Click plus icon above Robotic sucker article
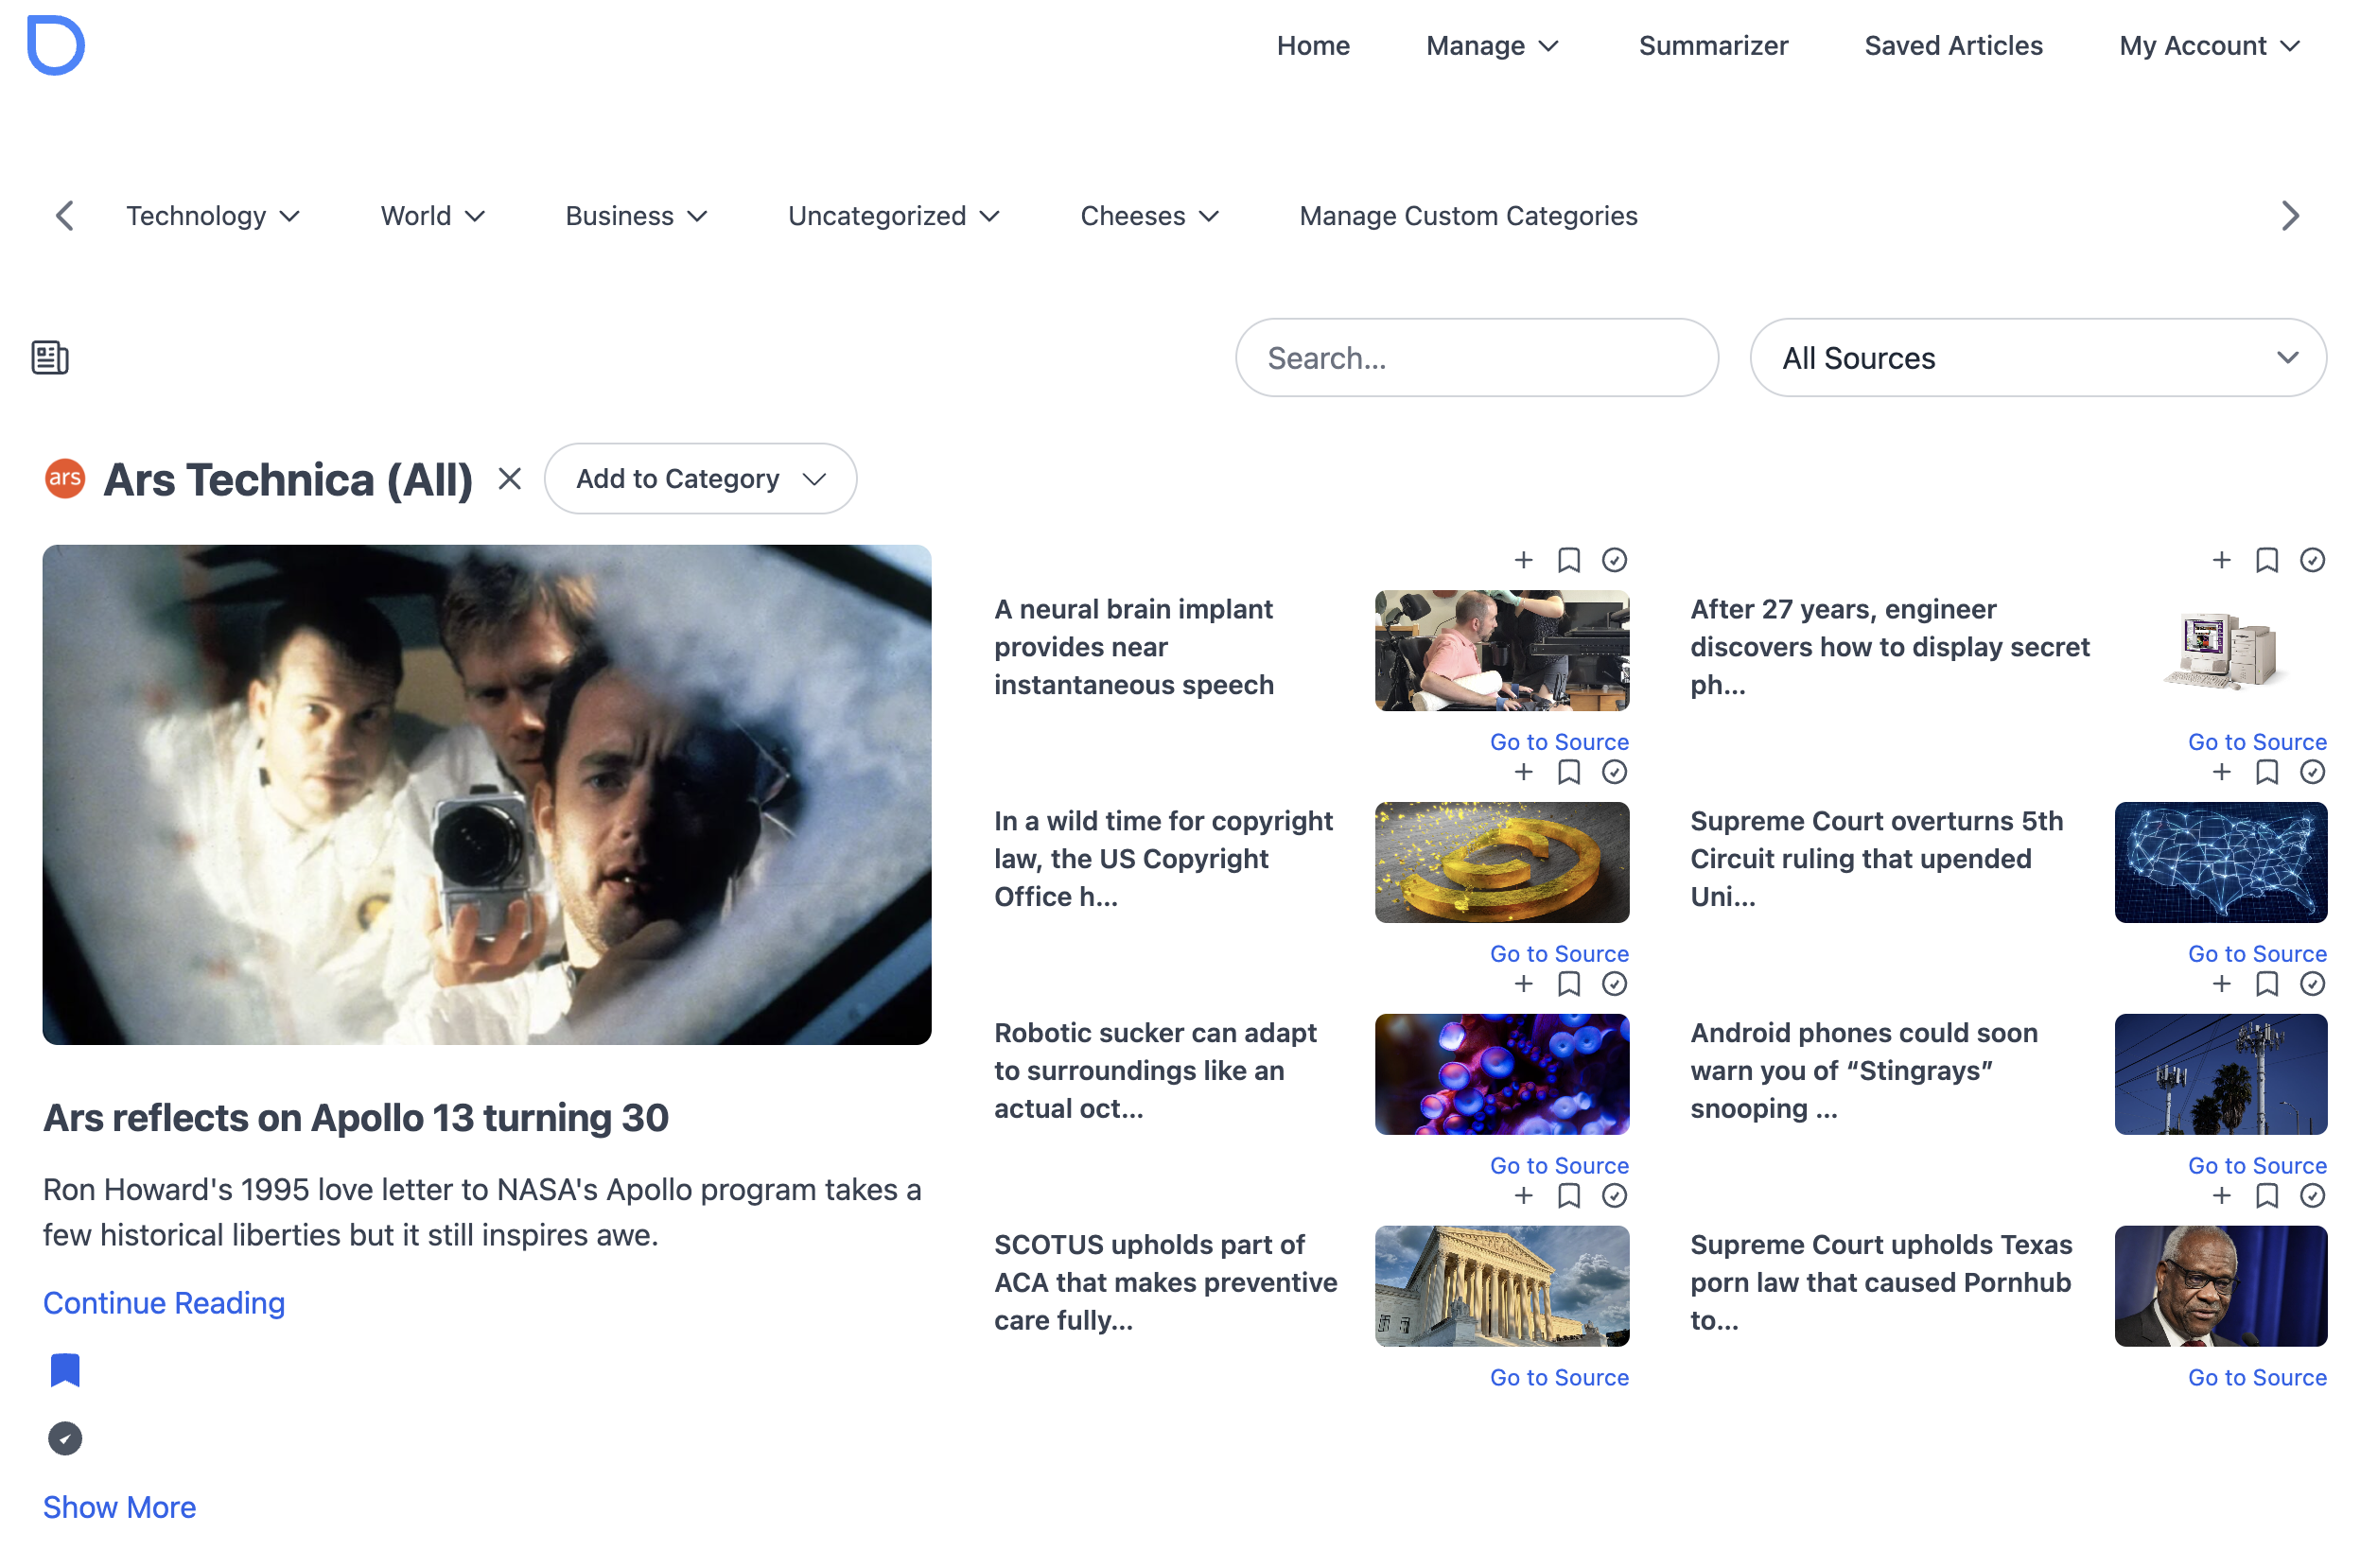The image size is (2378, 1568). tap(1523, 984)
